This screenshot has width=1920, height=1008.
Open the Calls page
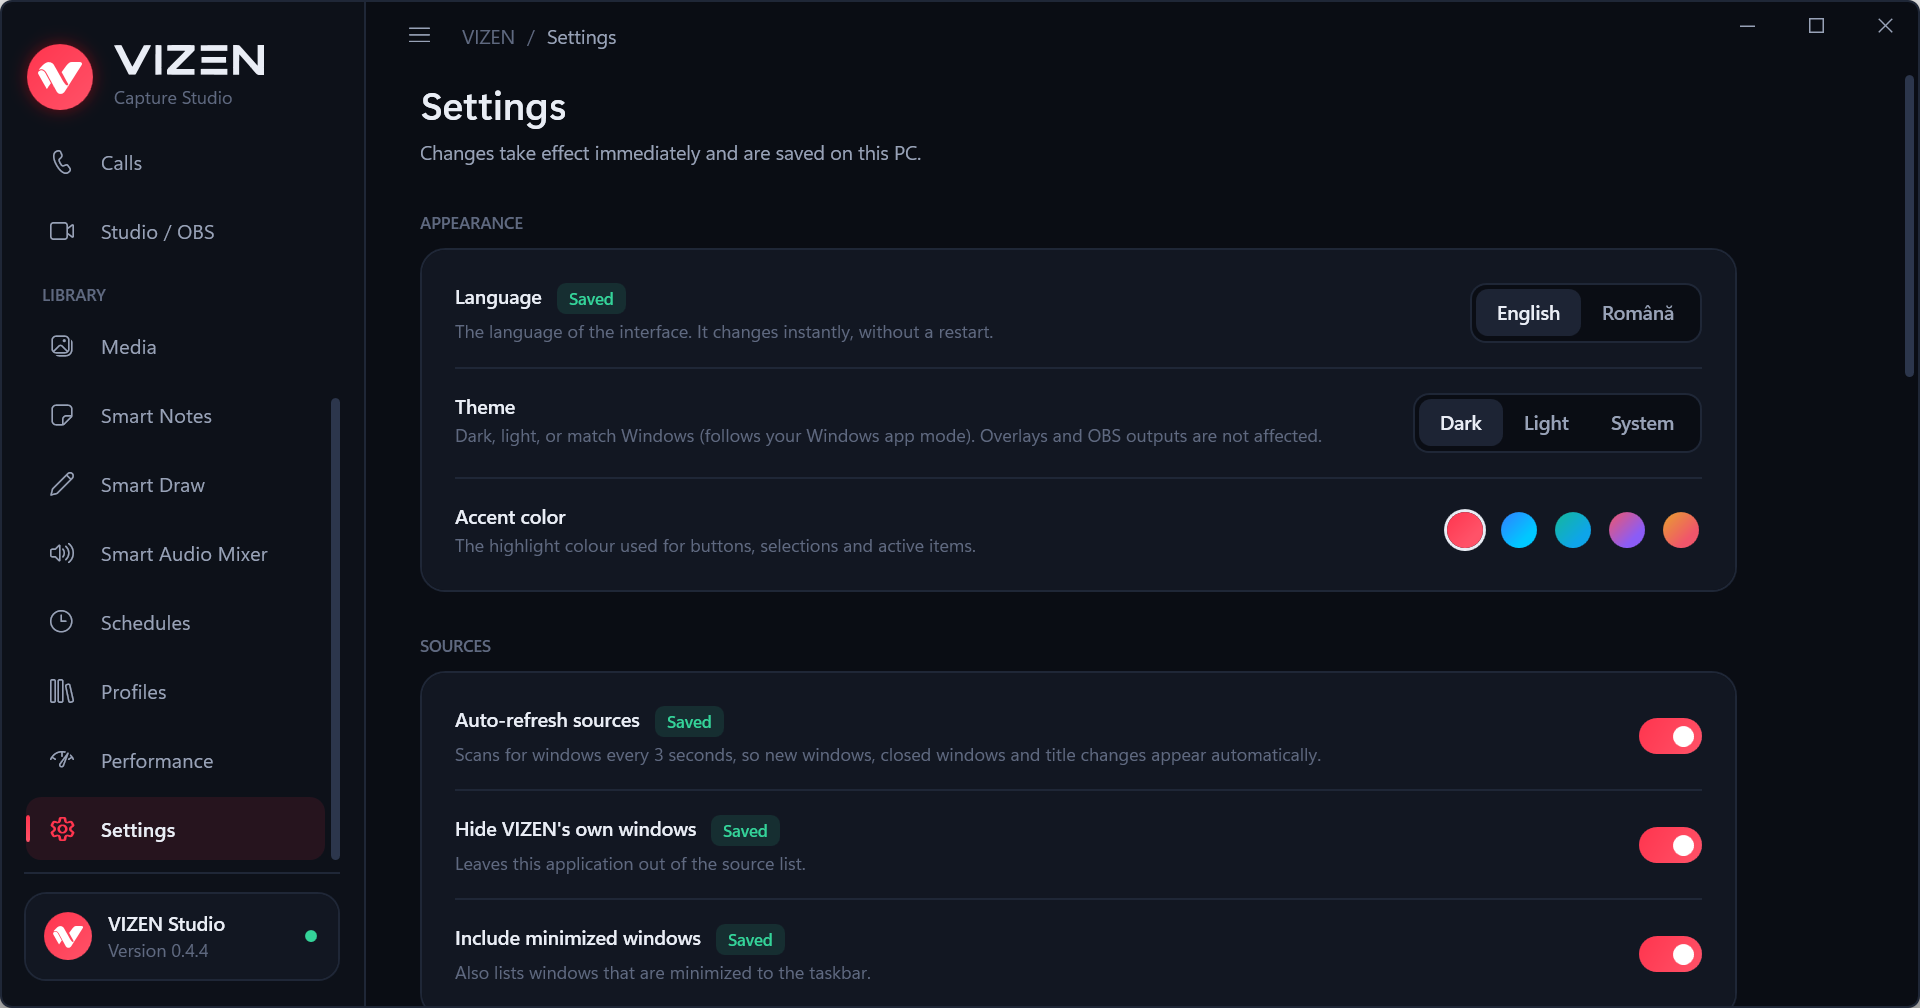175,163
